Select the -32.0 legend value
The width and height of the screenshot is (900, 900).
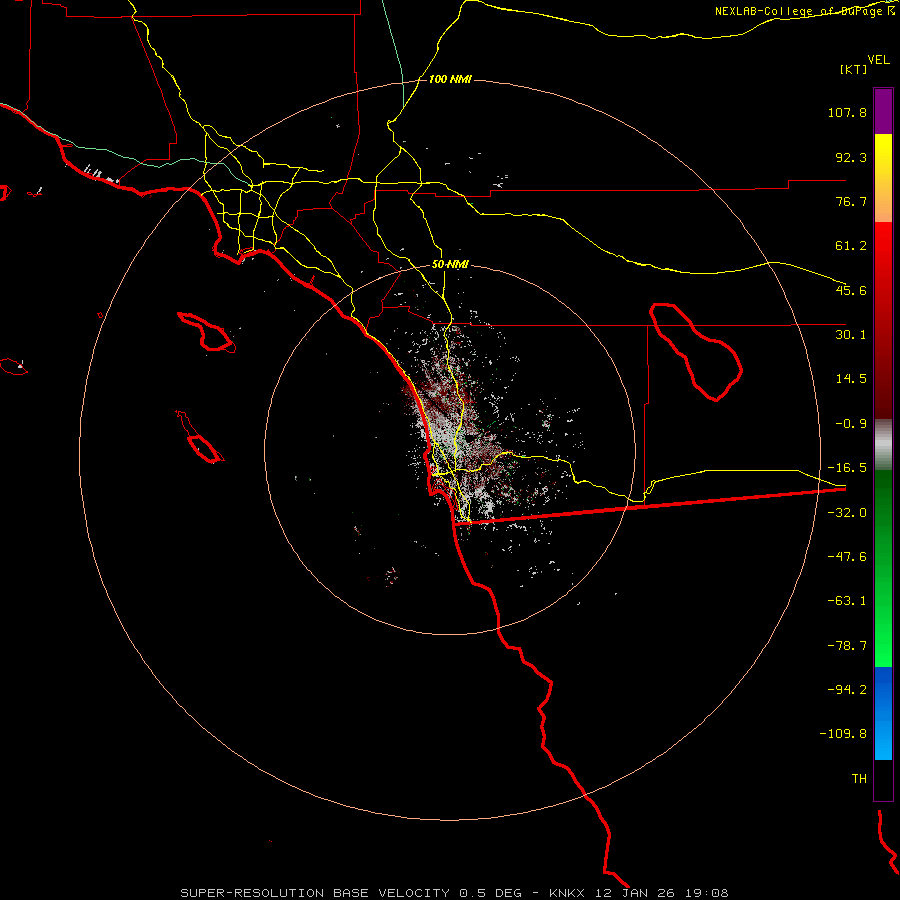click(x=847, y=513)
